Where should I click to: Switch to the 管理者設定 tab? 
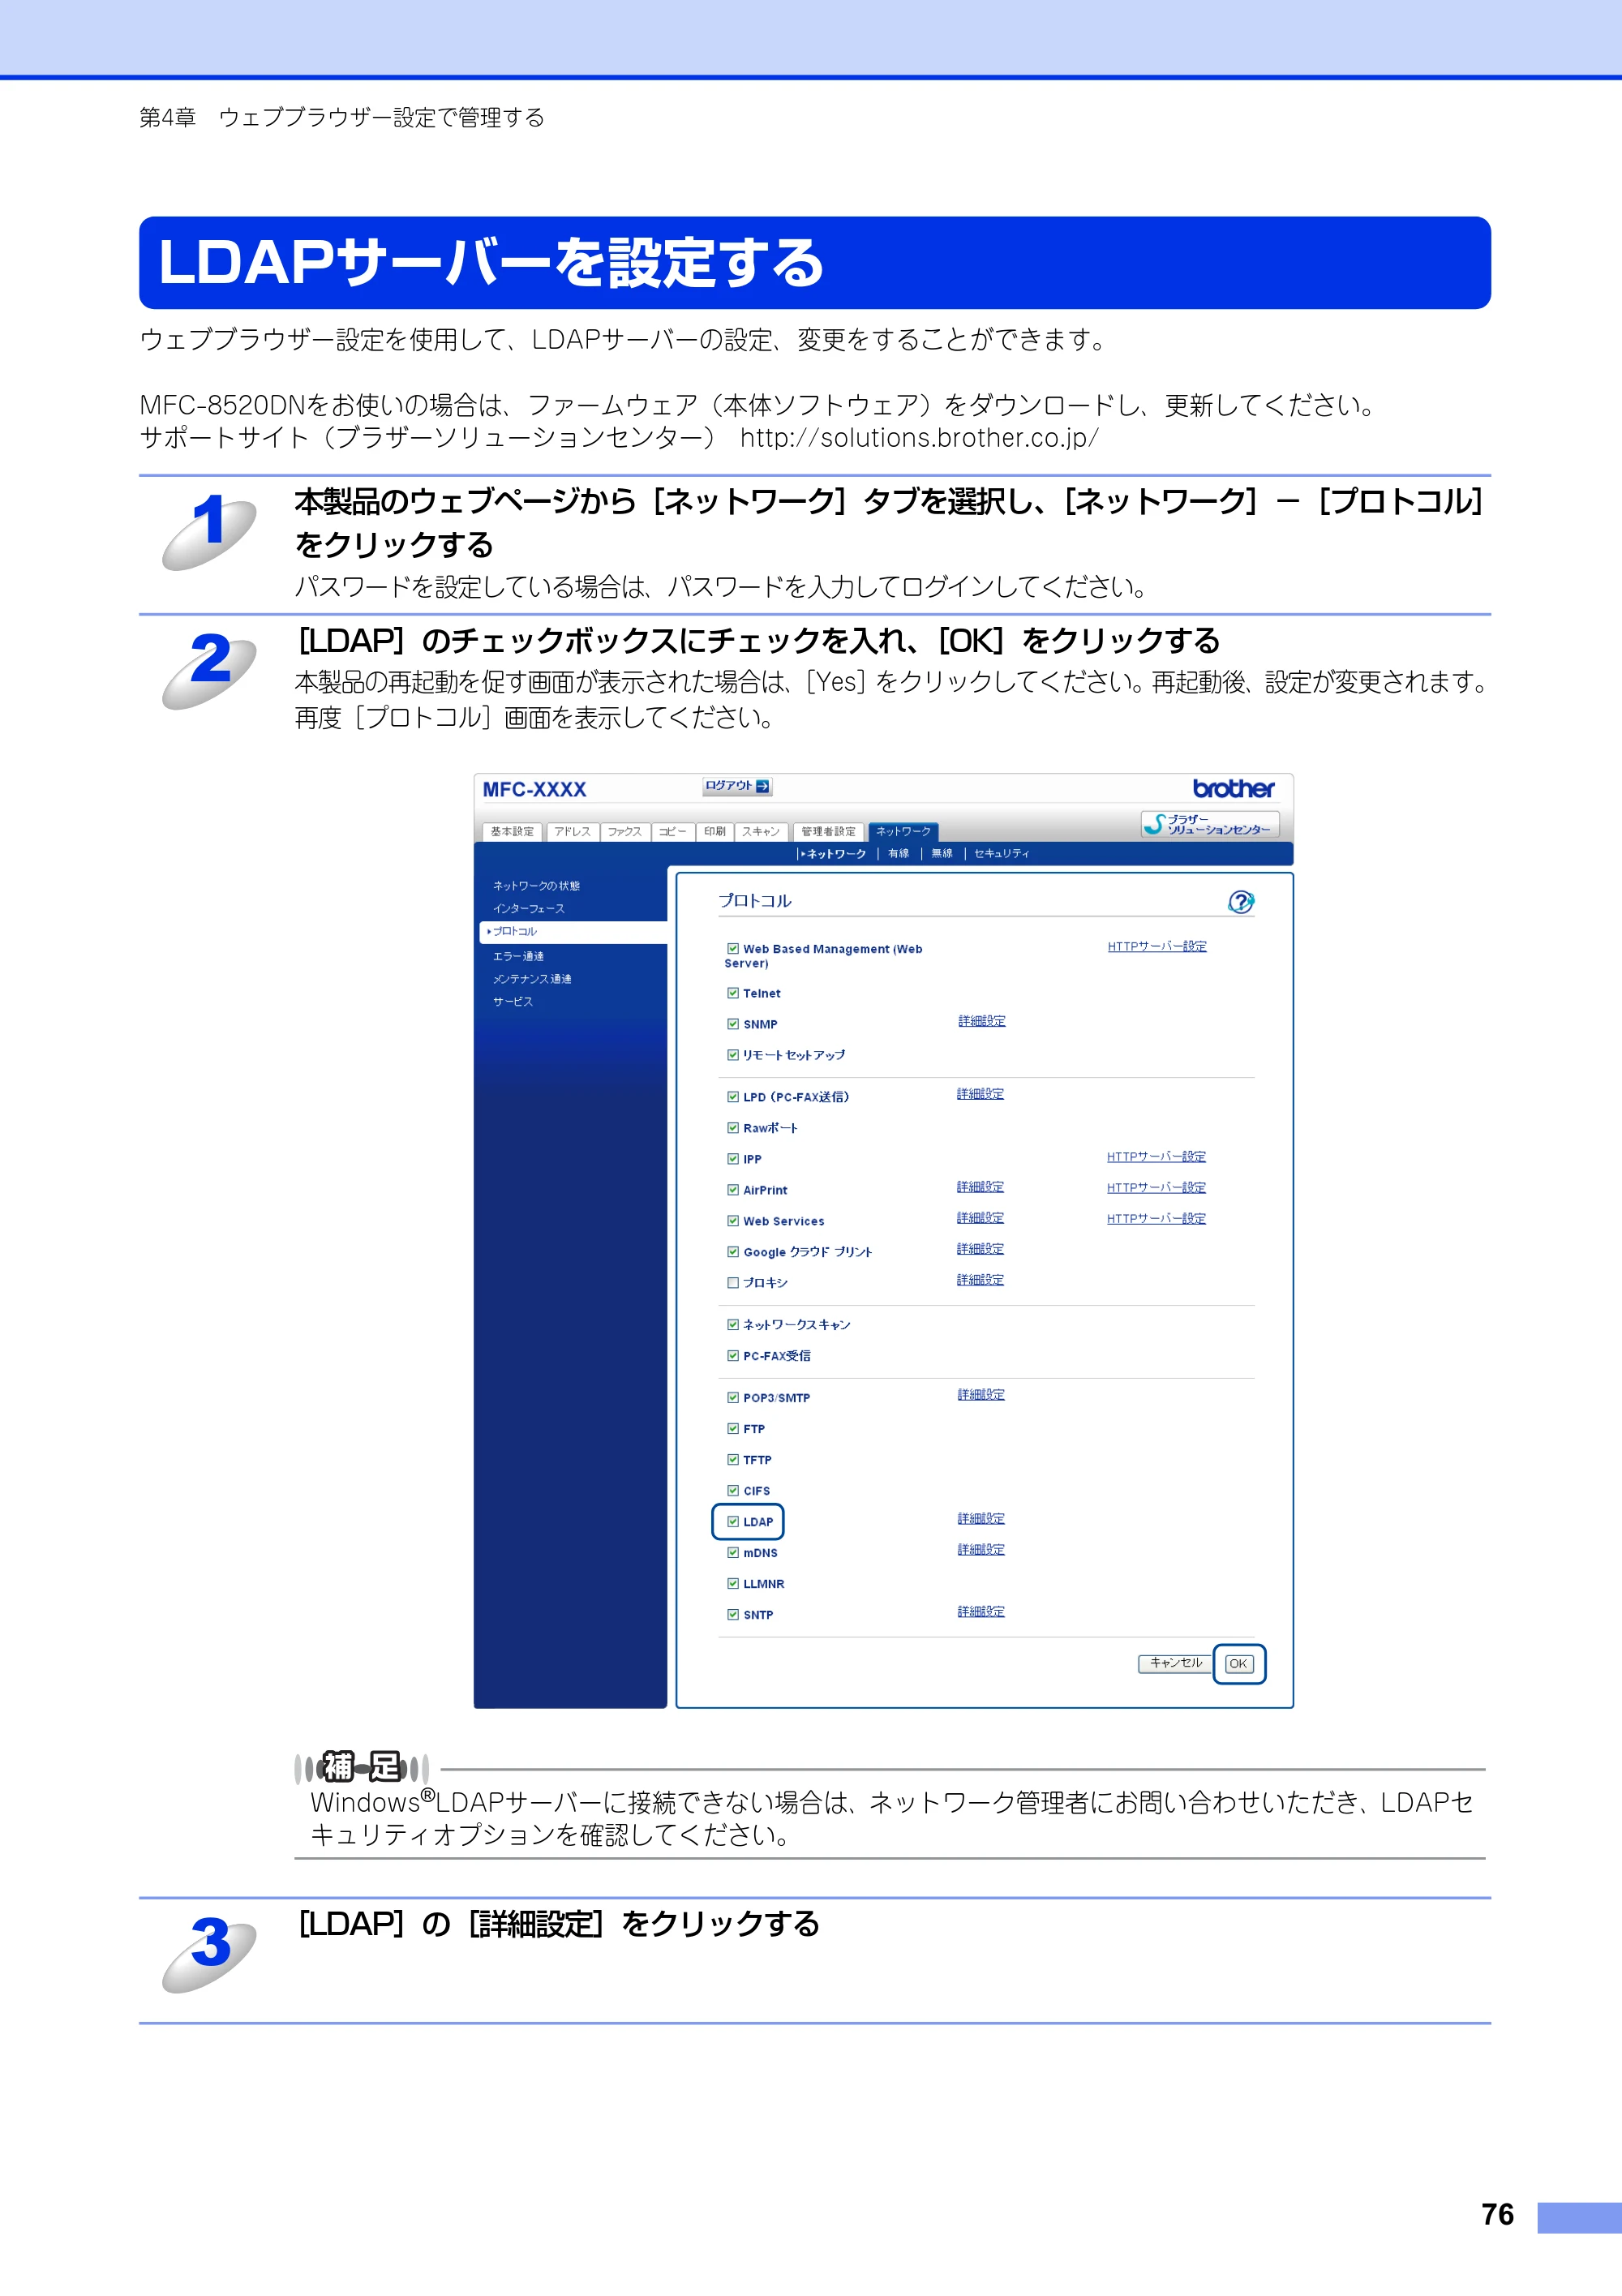tap(829, 832)
